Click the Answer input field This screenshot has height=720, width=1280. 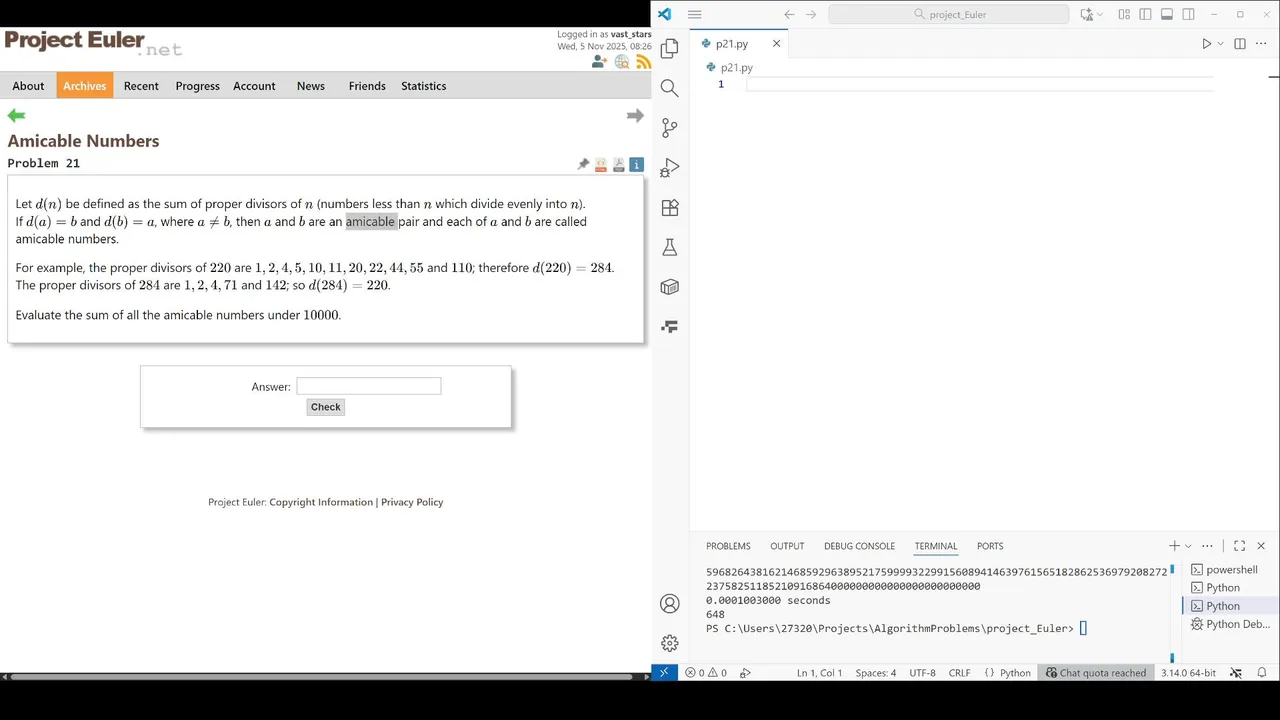pos(368,386)
